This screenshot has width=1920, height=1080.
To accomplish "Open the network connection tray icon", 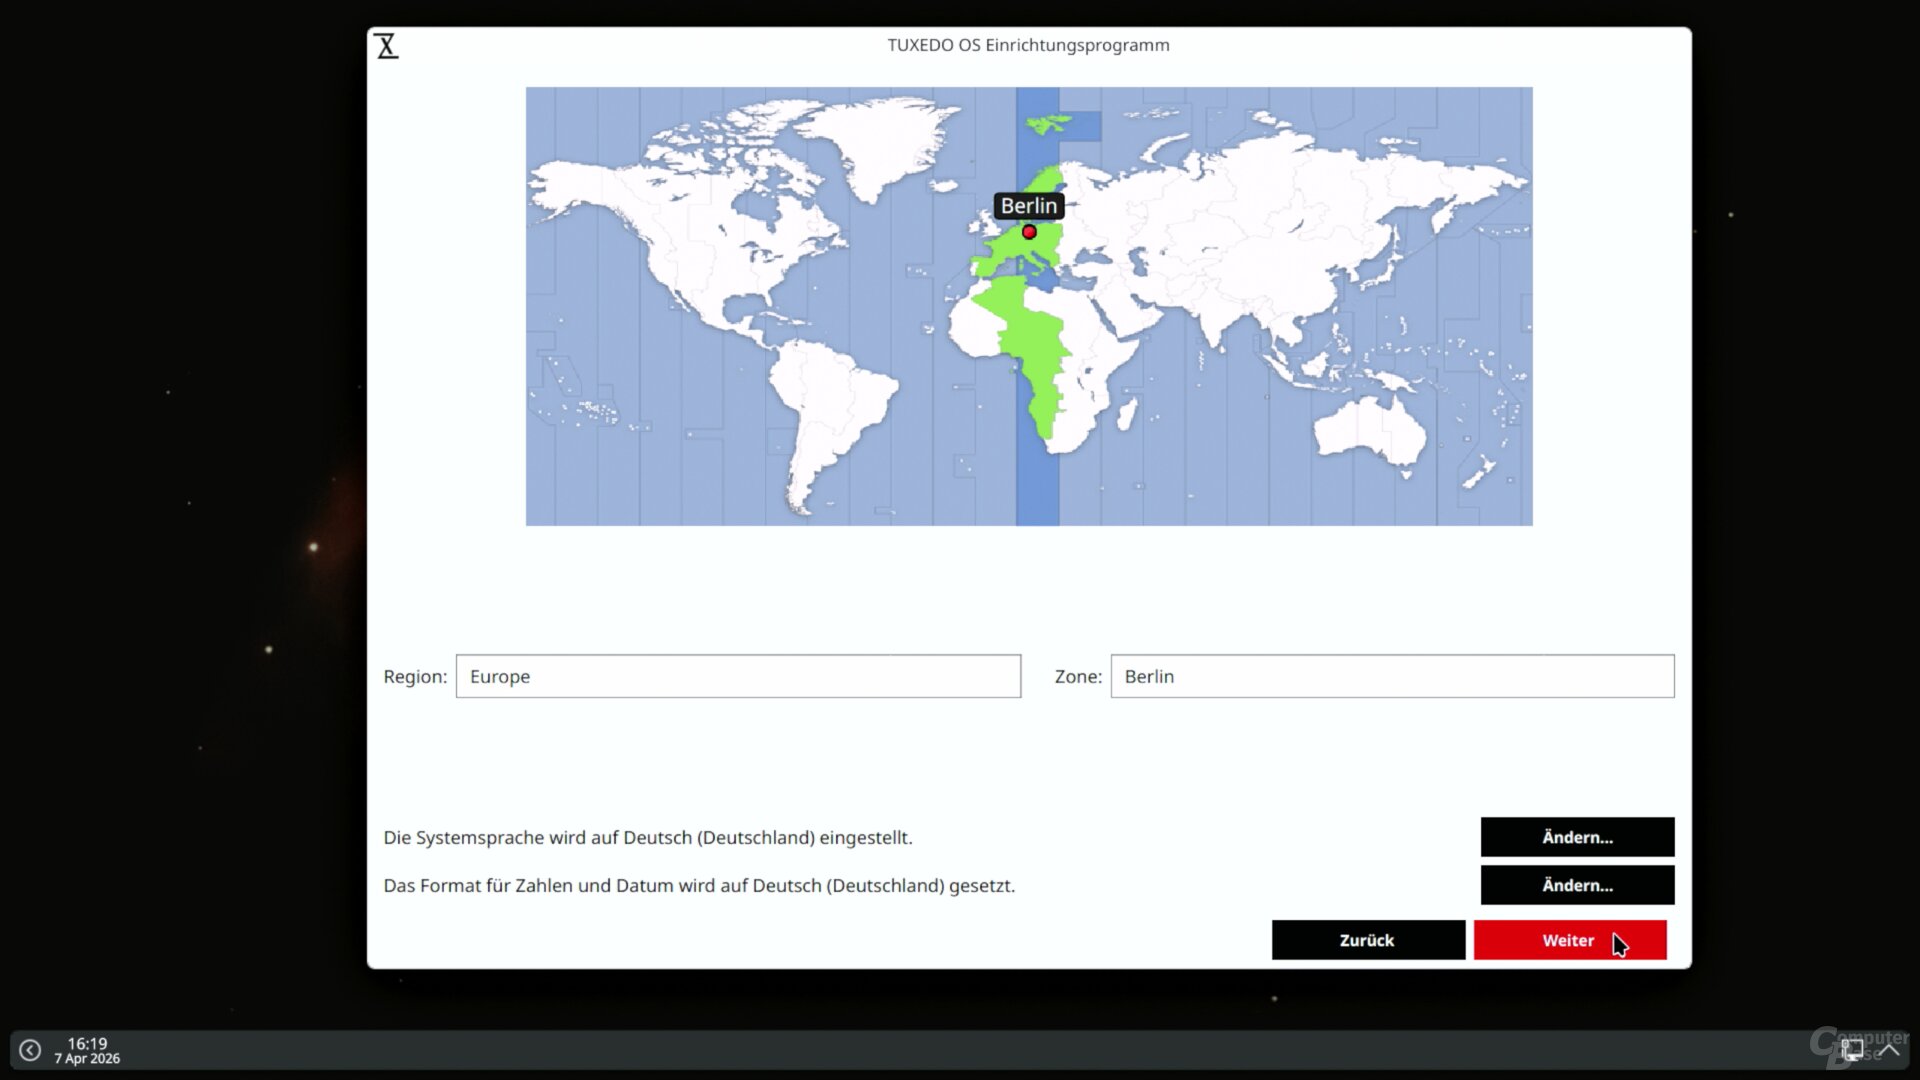I will pos(1852,1050).
